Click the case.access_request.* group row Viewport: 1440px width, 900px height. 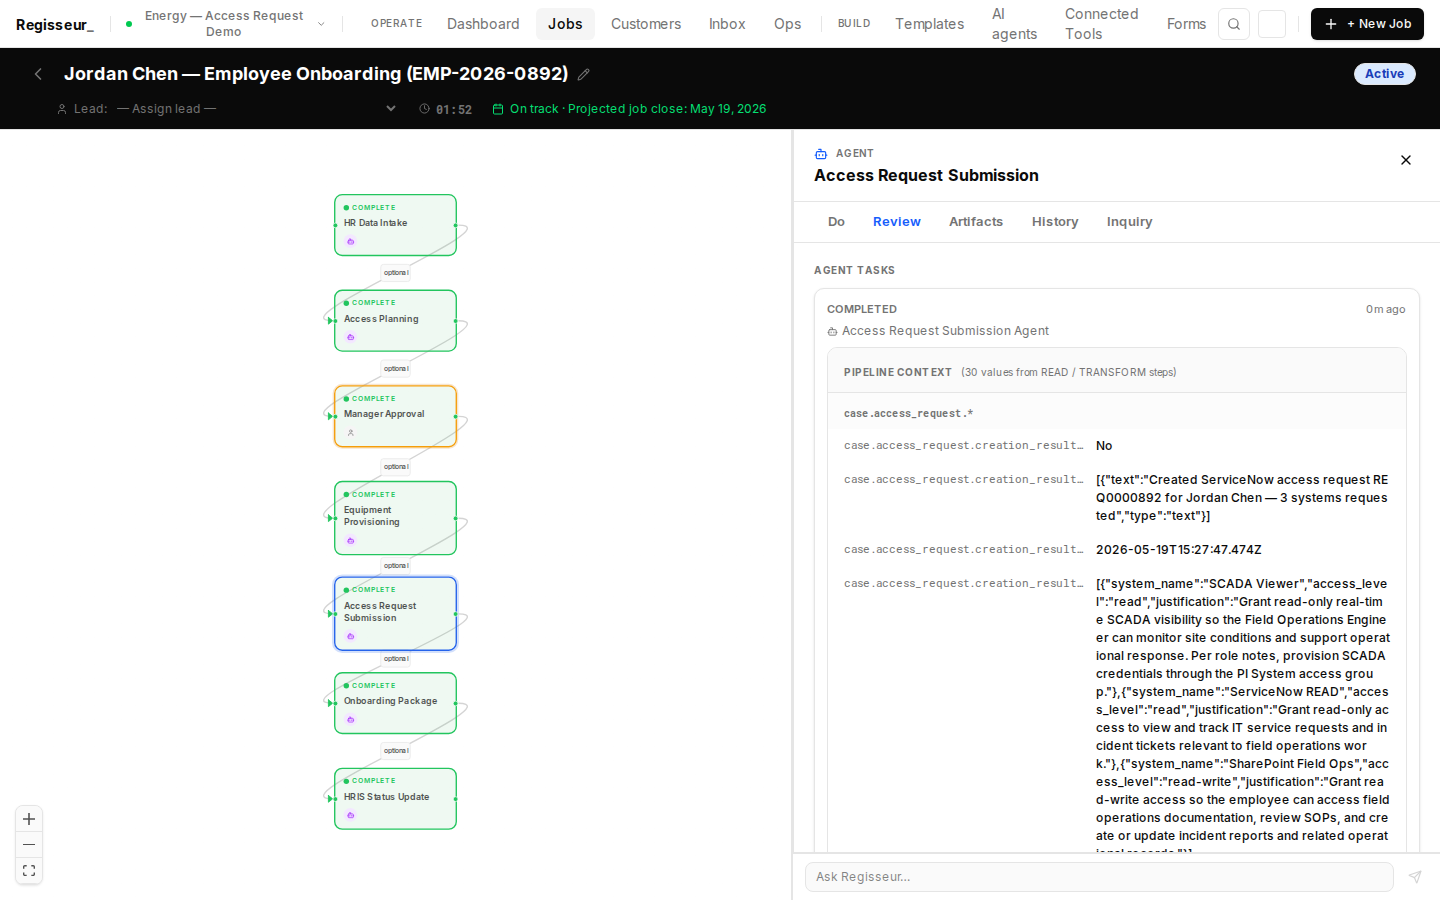click(1117, 413)
